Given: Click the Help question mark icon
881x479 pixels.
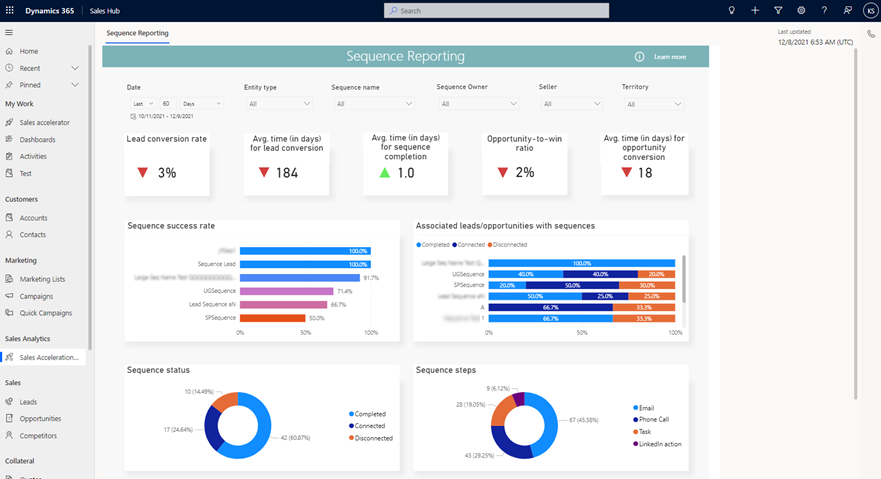Looking at the screenshot, I should pyautogui.click(x=824, y=10).
